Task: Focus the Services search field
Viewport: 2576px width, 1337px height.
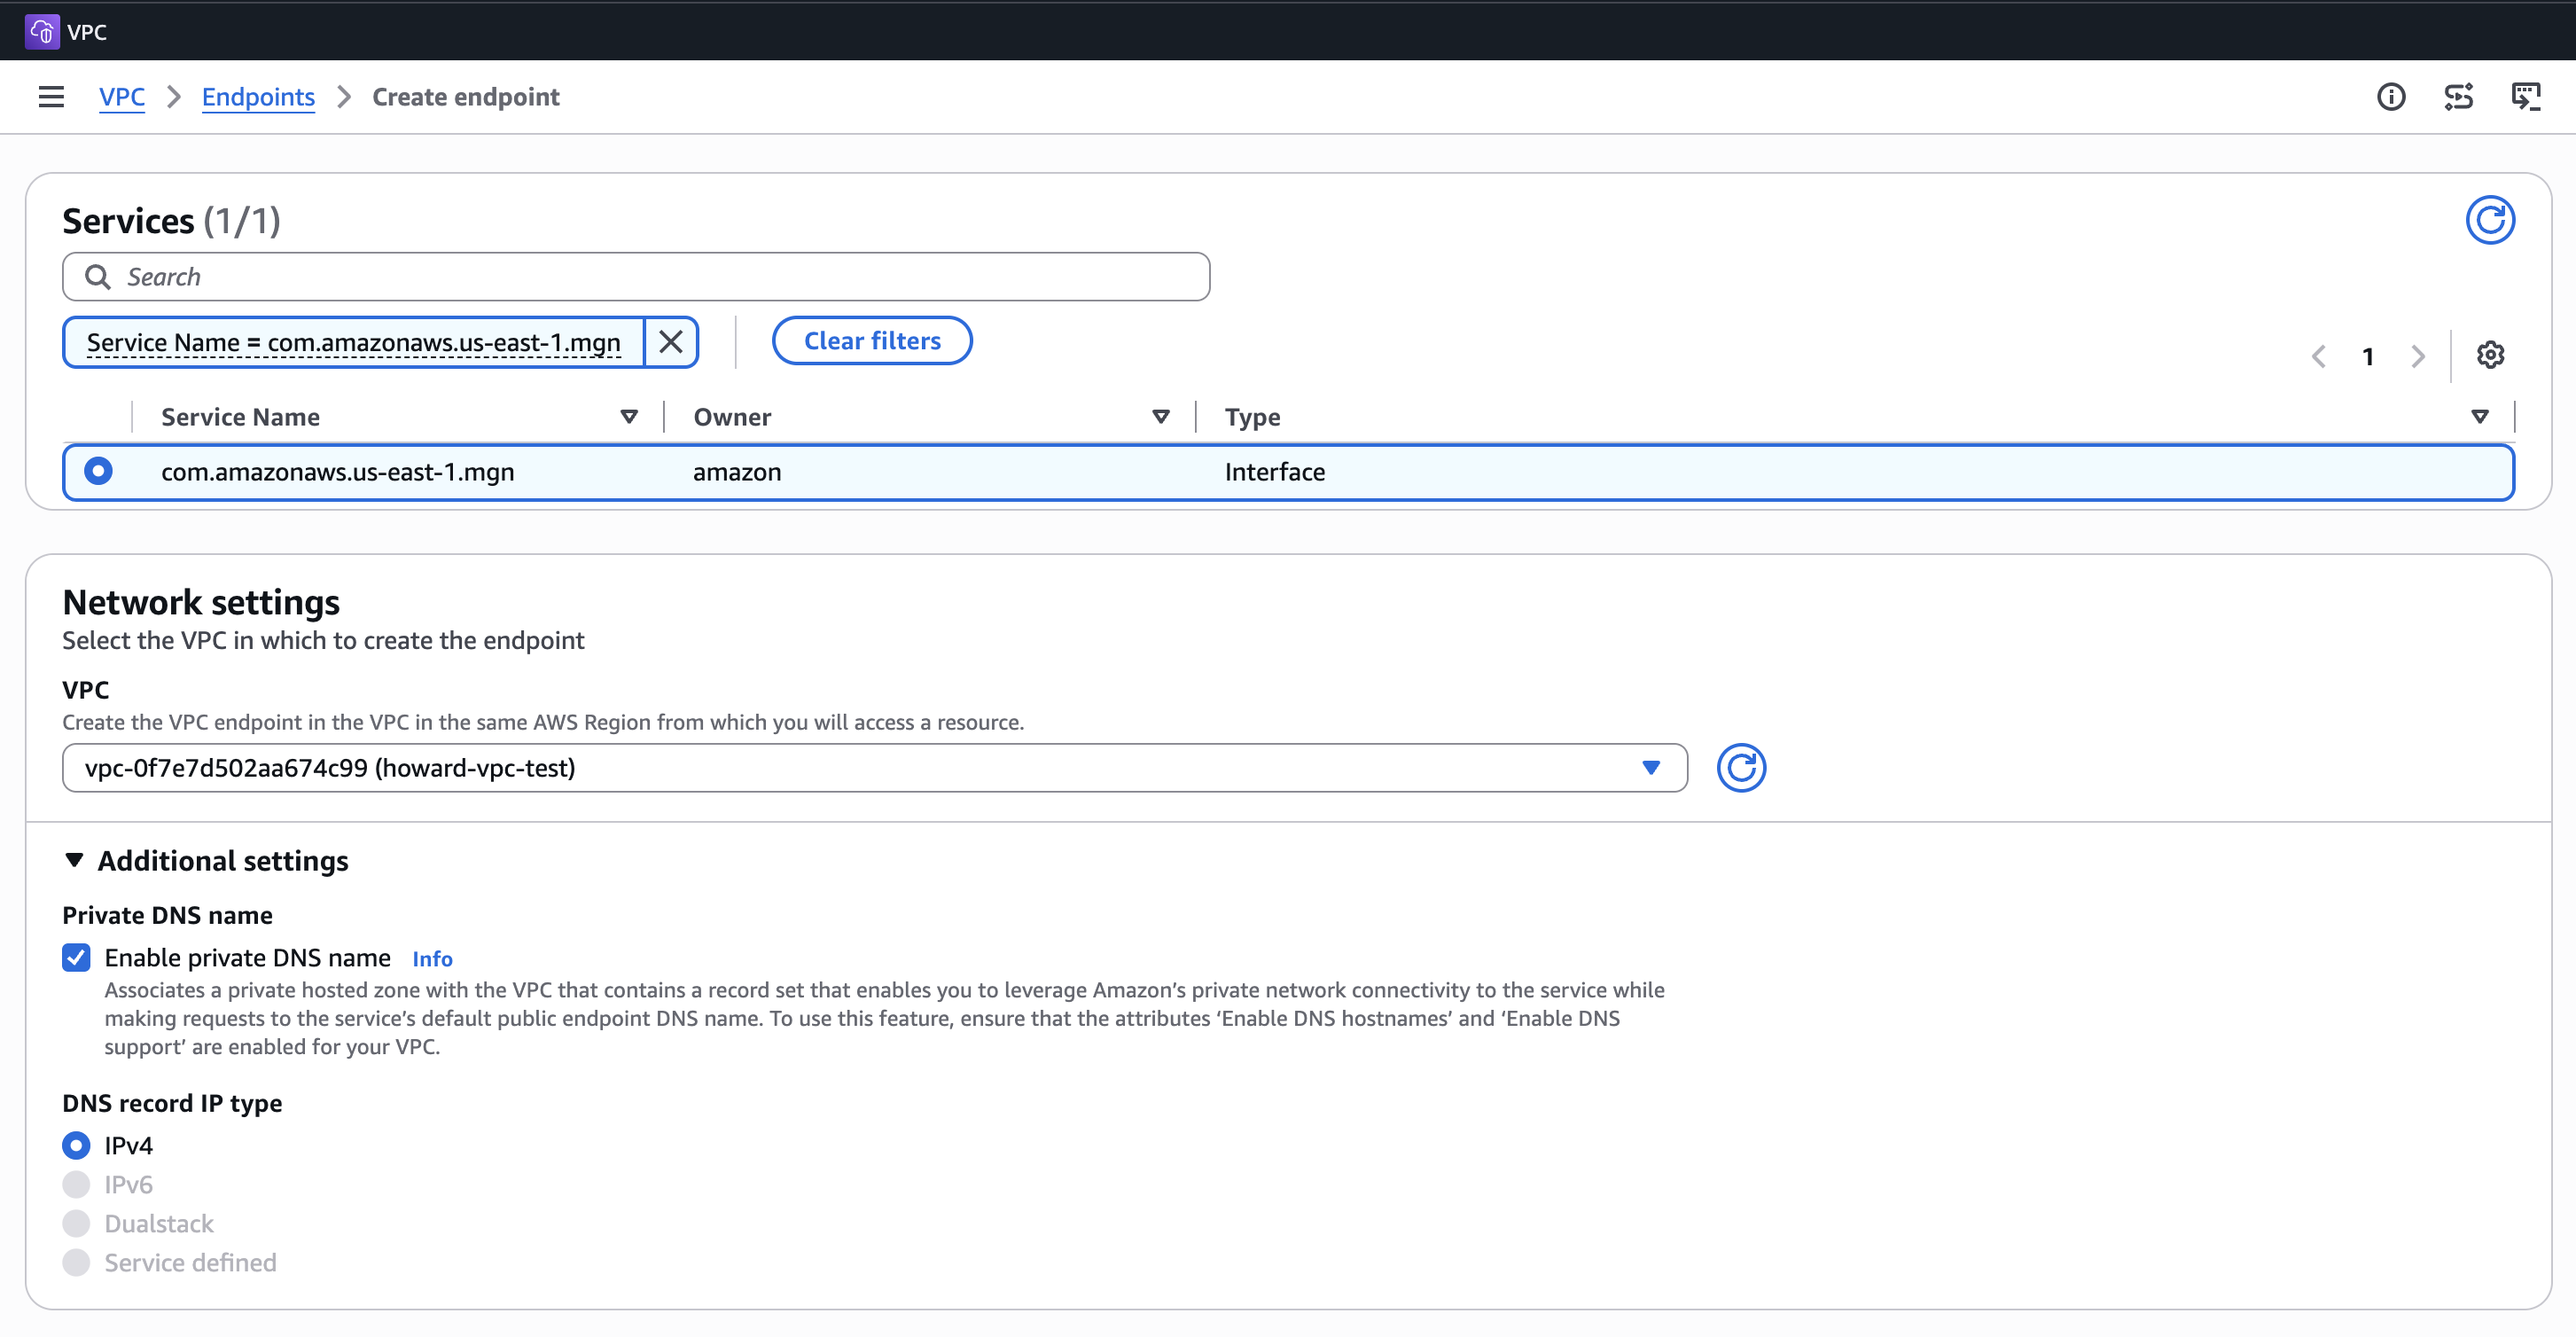Action: point(636,277)
